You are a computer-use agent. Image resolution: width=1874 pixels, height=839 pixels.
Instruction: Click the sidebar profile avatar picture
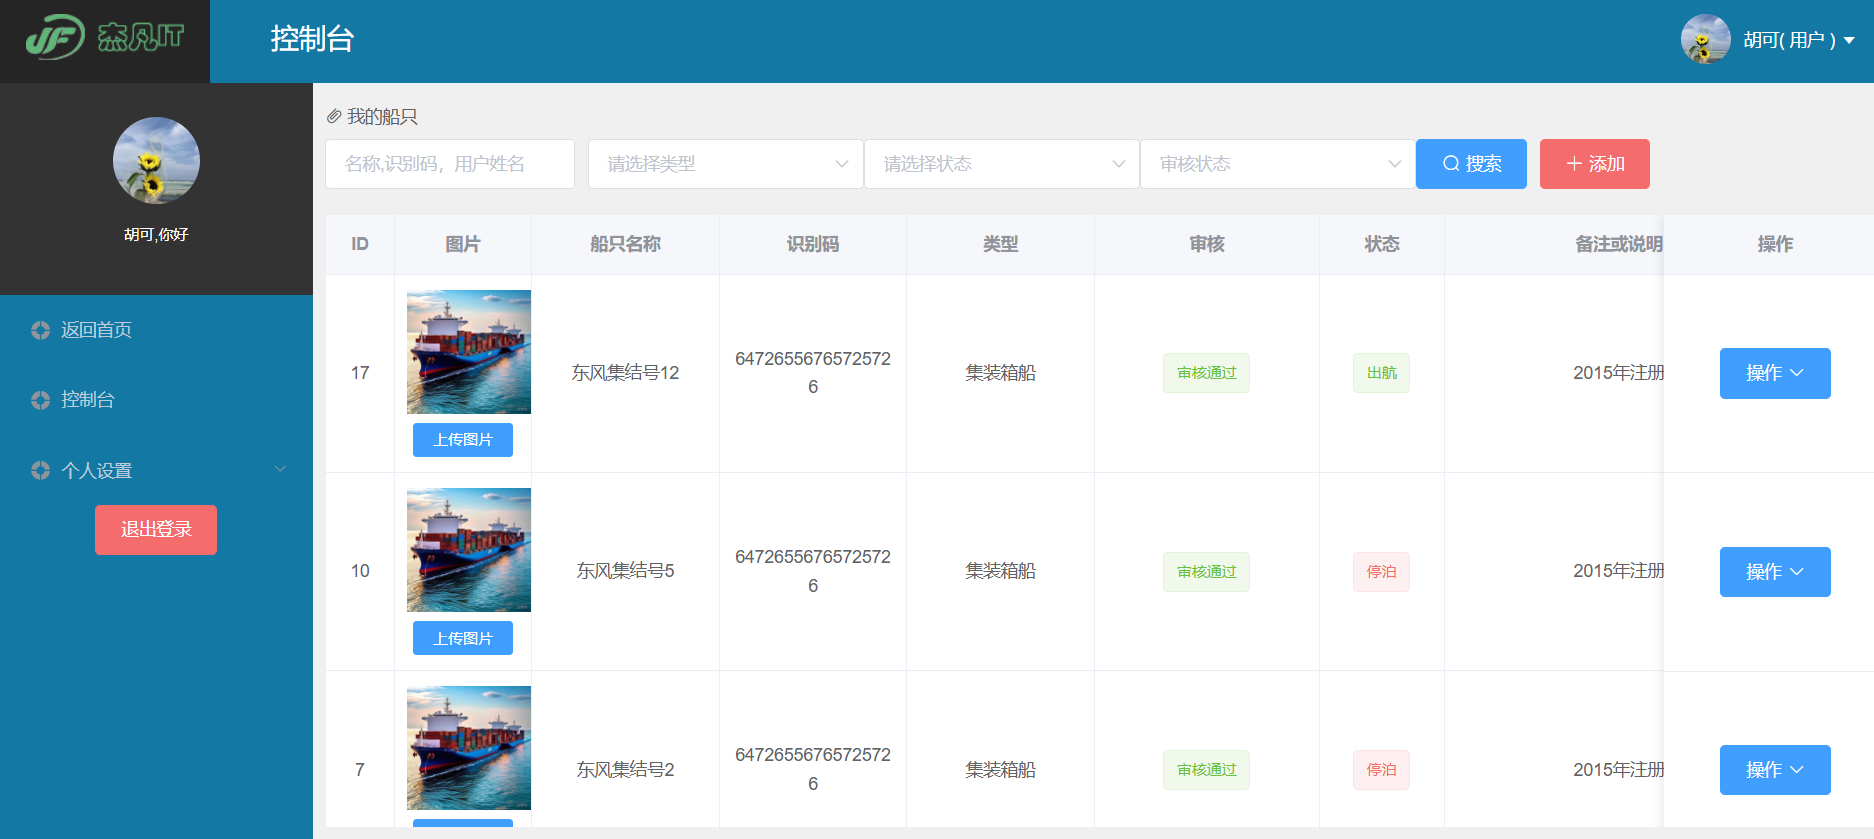(156, 161)
